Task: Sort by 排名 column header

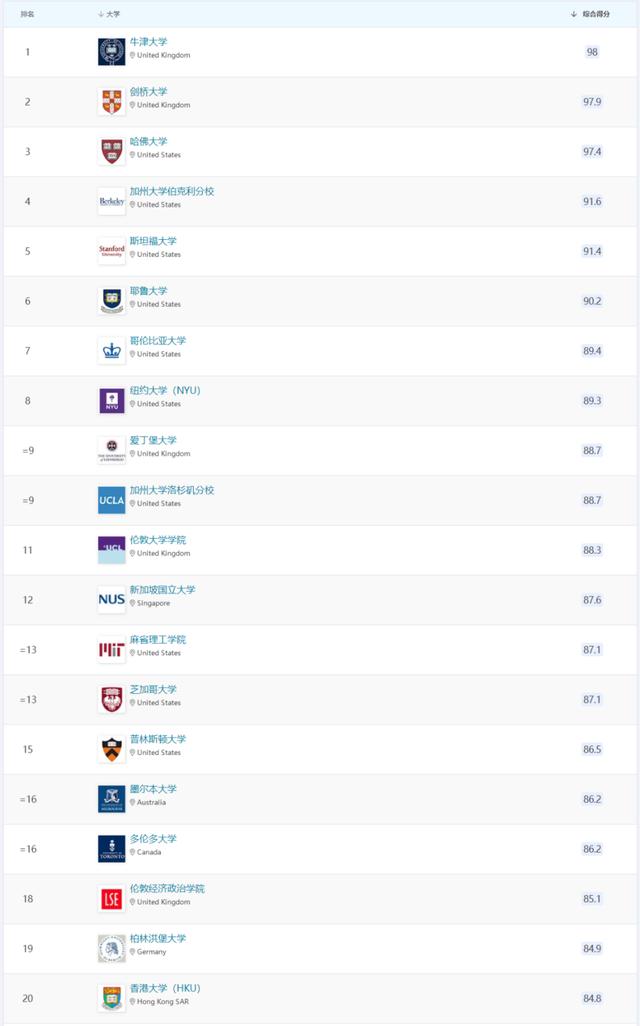Action: click(x=27, y=14)
